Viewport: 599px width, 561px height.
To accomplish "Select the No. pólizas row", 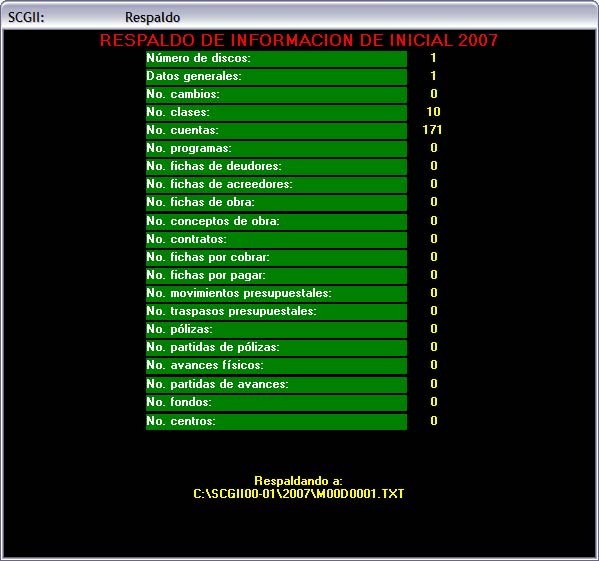I will (276, 329).
